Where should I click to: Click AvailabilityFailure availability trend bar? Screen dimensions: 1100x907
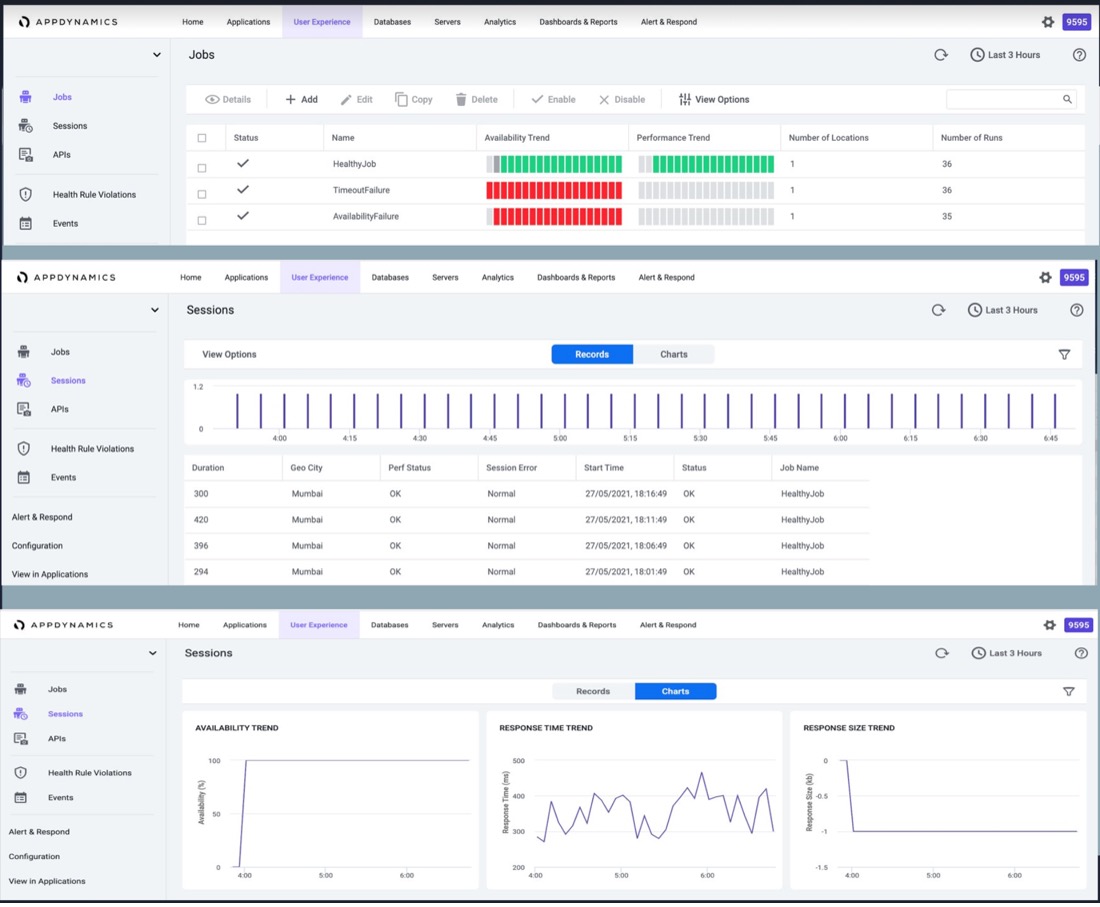(x=554, y=217)
